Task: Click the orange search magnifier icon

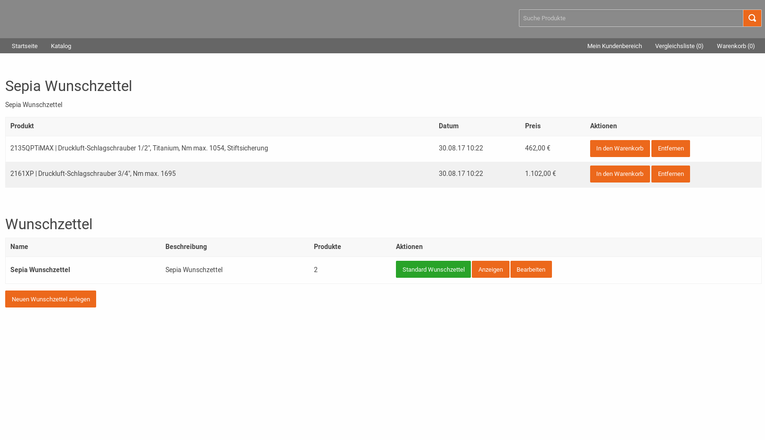Action: coord(752,18)
